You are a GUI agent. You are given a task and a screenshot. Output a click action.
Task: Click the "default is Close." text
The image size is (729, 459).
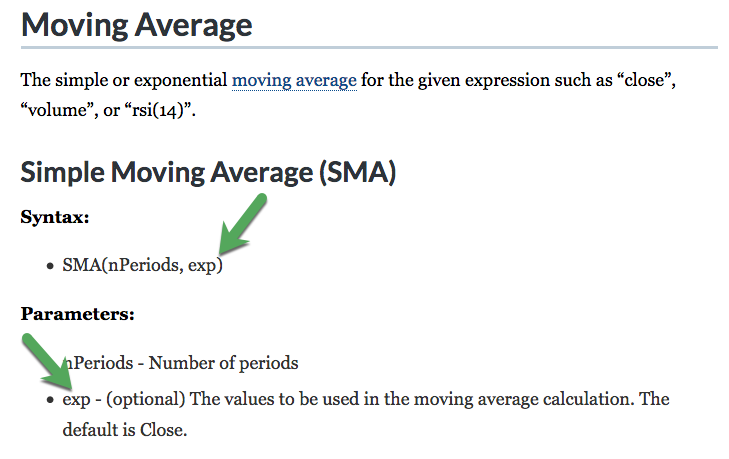pos(124,432)
